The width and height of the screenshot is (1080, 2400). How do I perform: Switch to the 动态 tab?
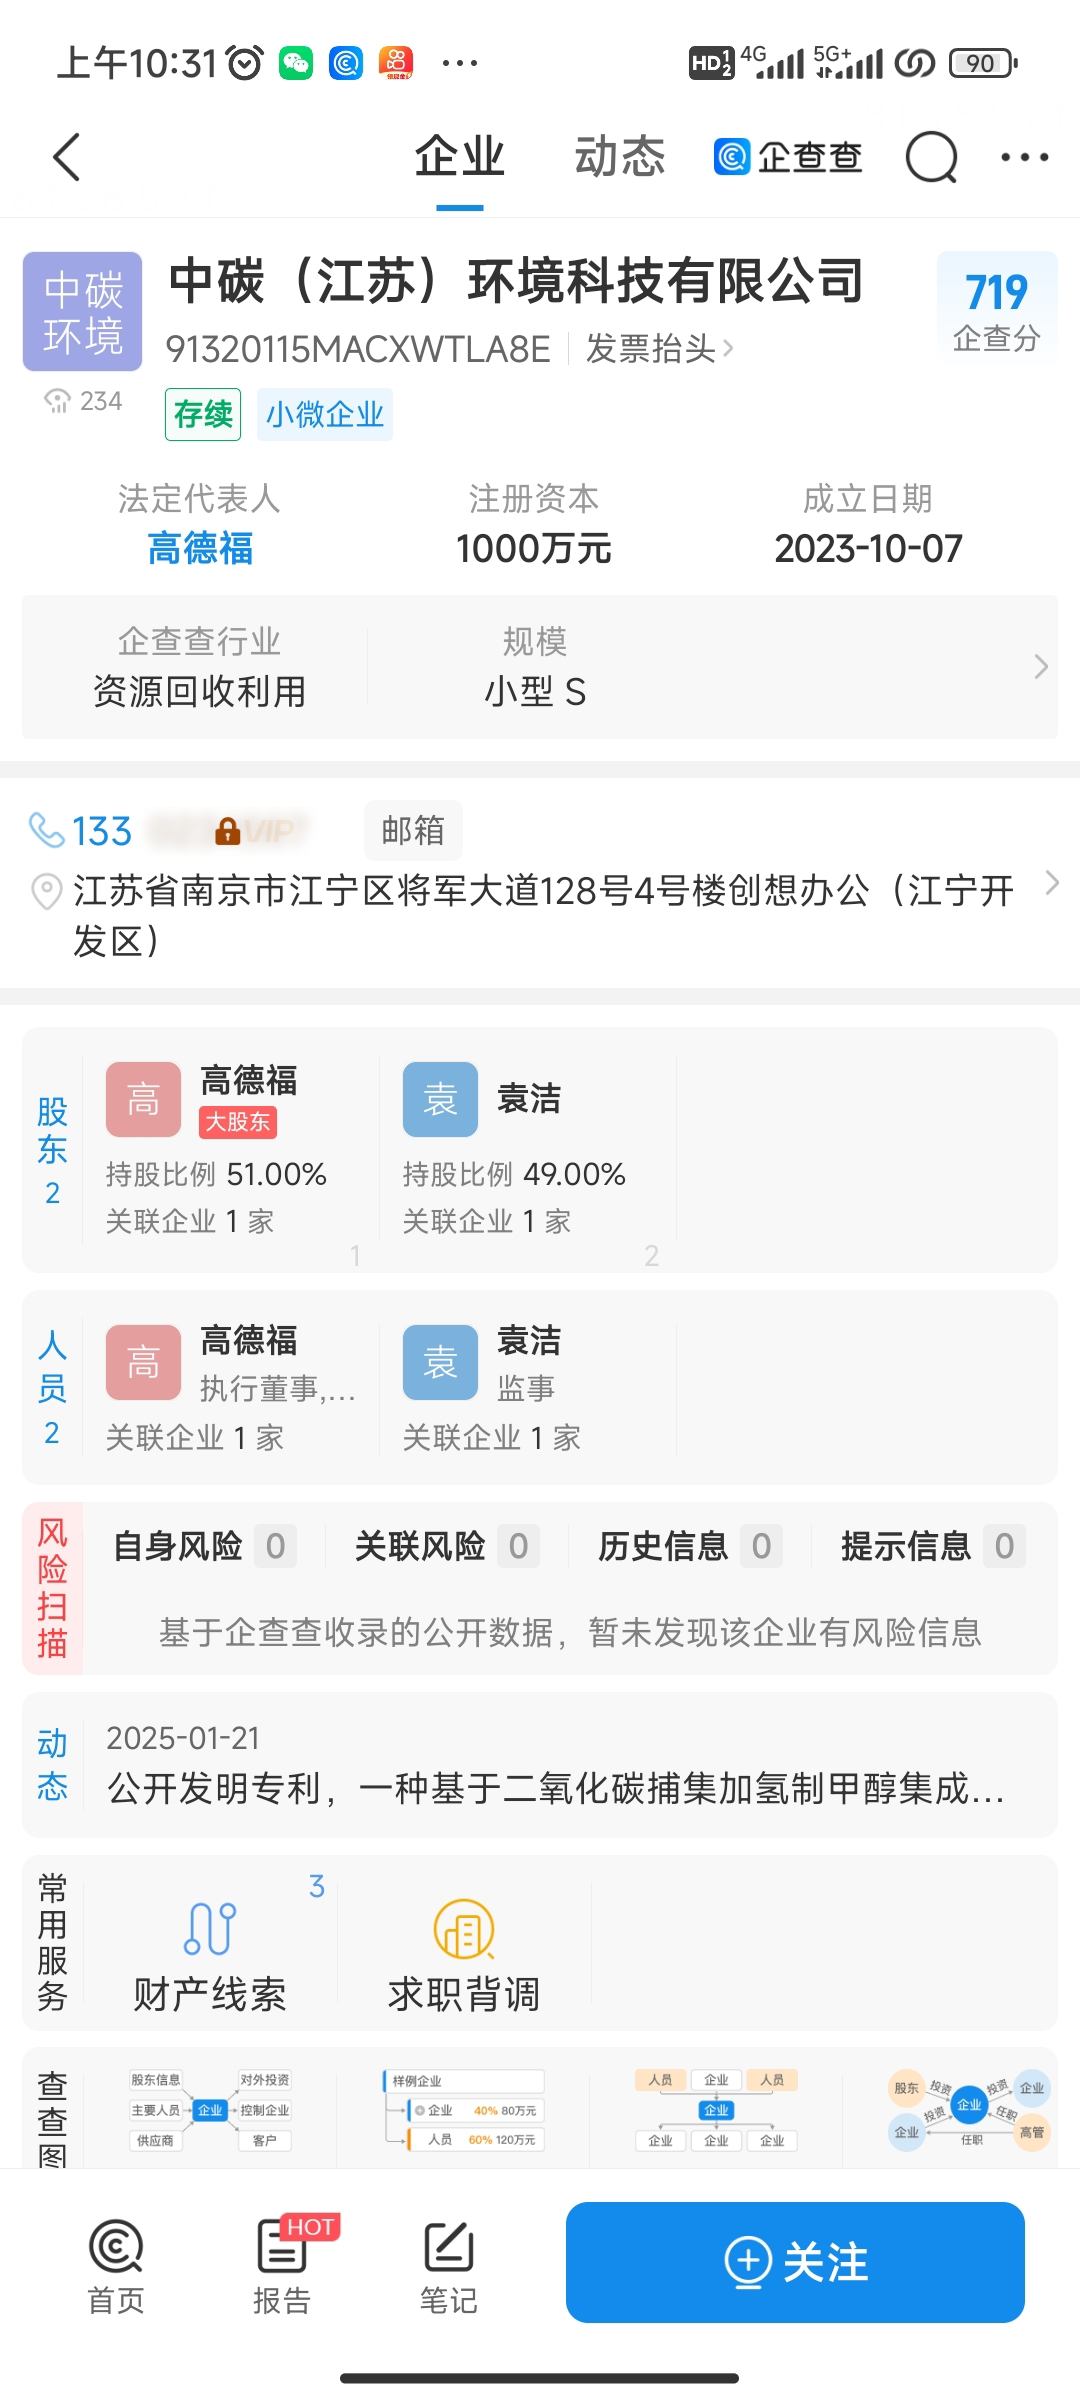point(620,157)
